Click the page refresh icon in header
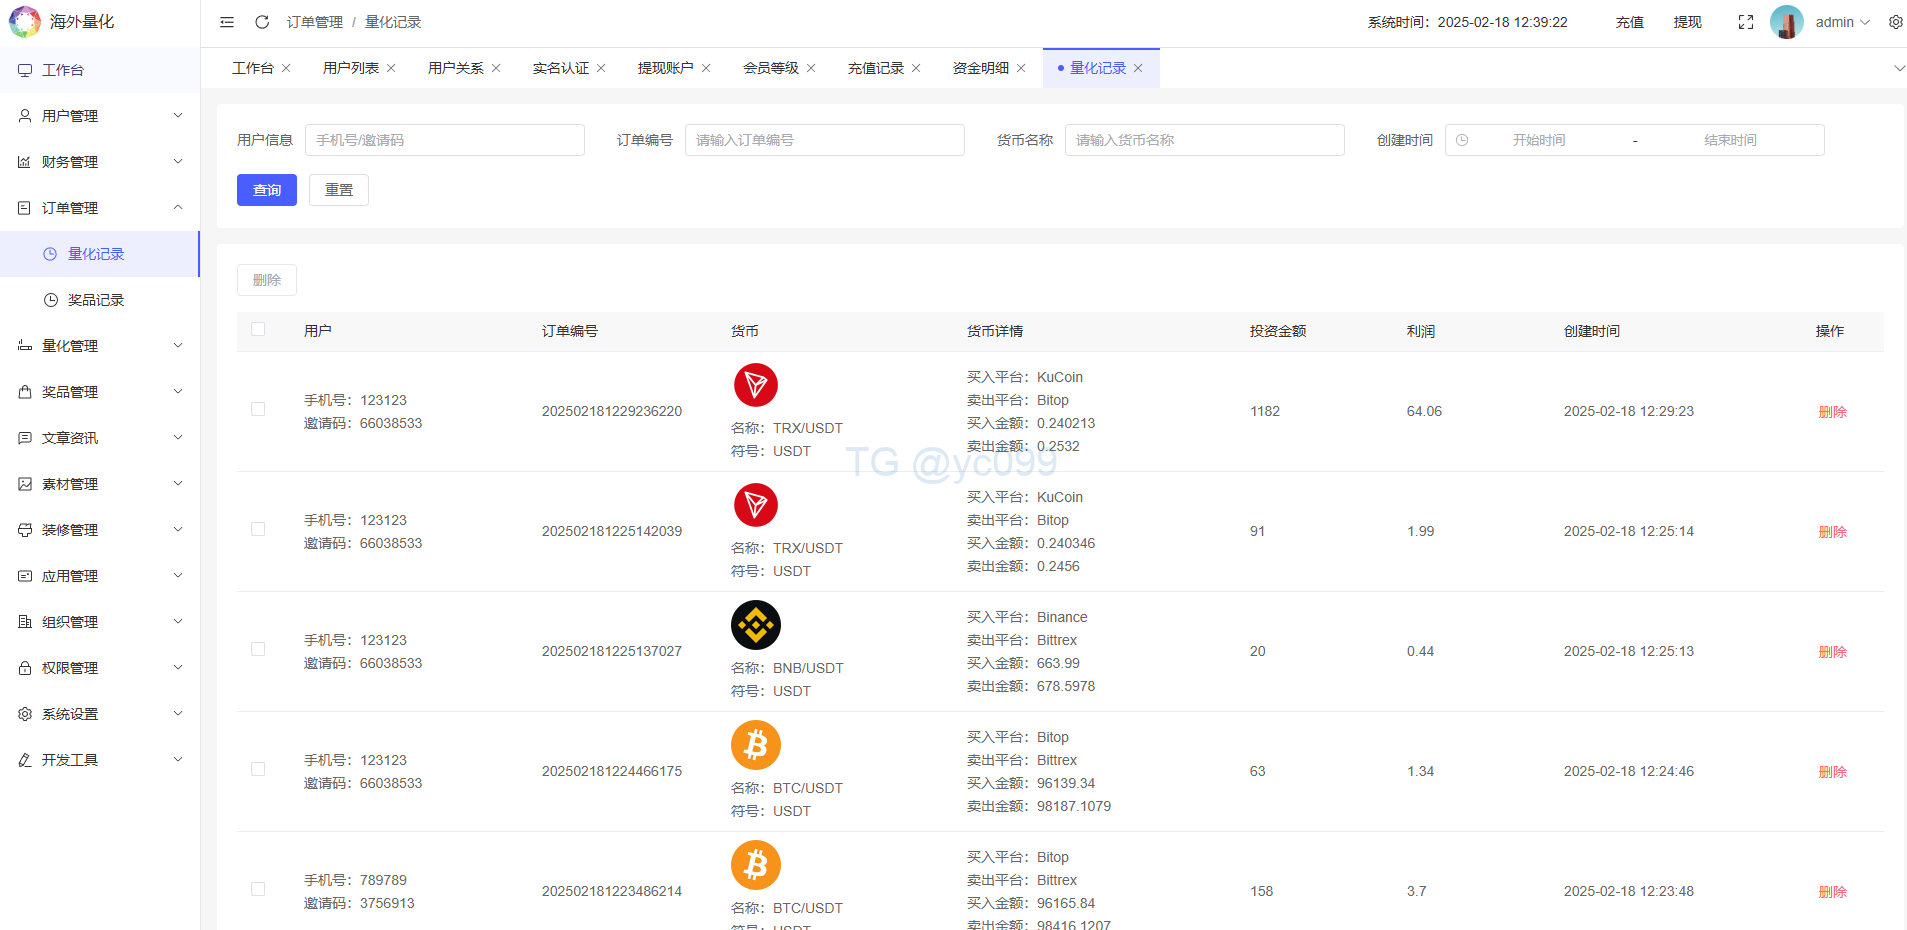Screen dimensions: 1907x930 click(262, 22)
